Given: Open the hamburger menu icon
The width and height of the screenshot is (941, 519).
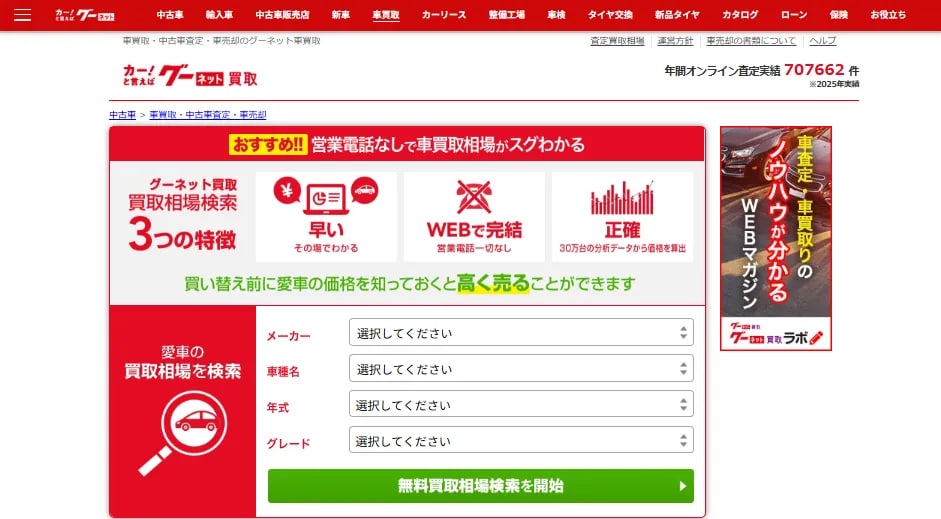Looking at the screenshot, I should tap(22, 15).
